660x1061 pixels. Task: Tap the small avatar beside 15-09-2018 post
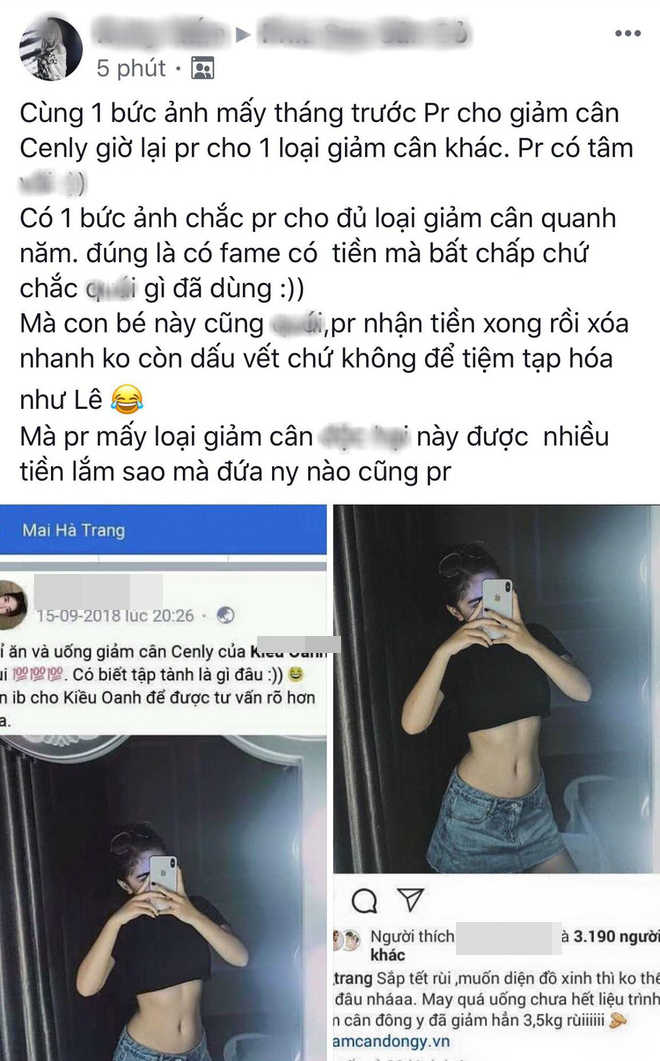(x=12, y=605)
